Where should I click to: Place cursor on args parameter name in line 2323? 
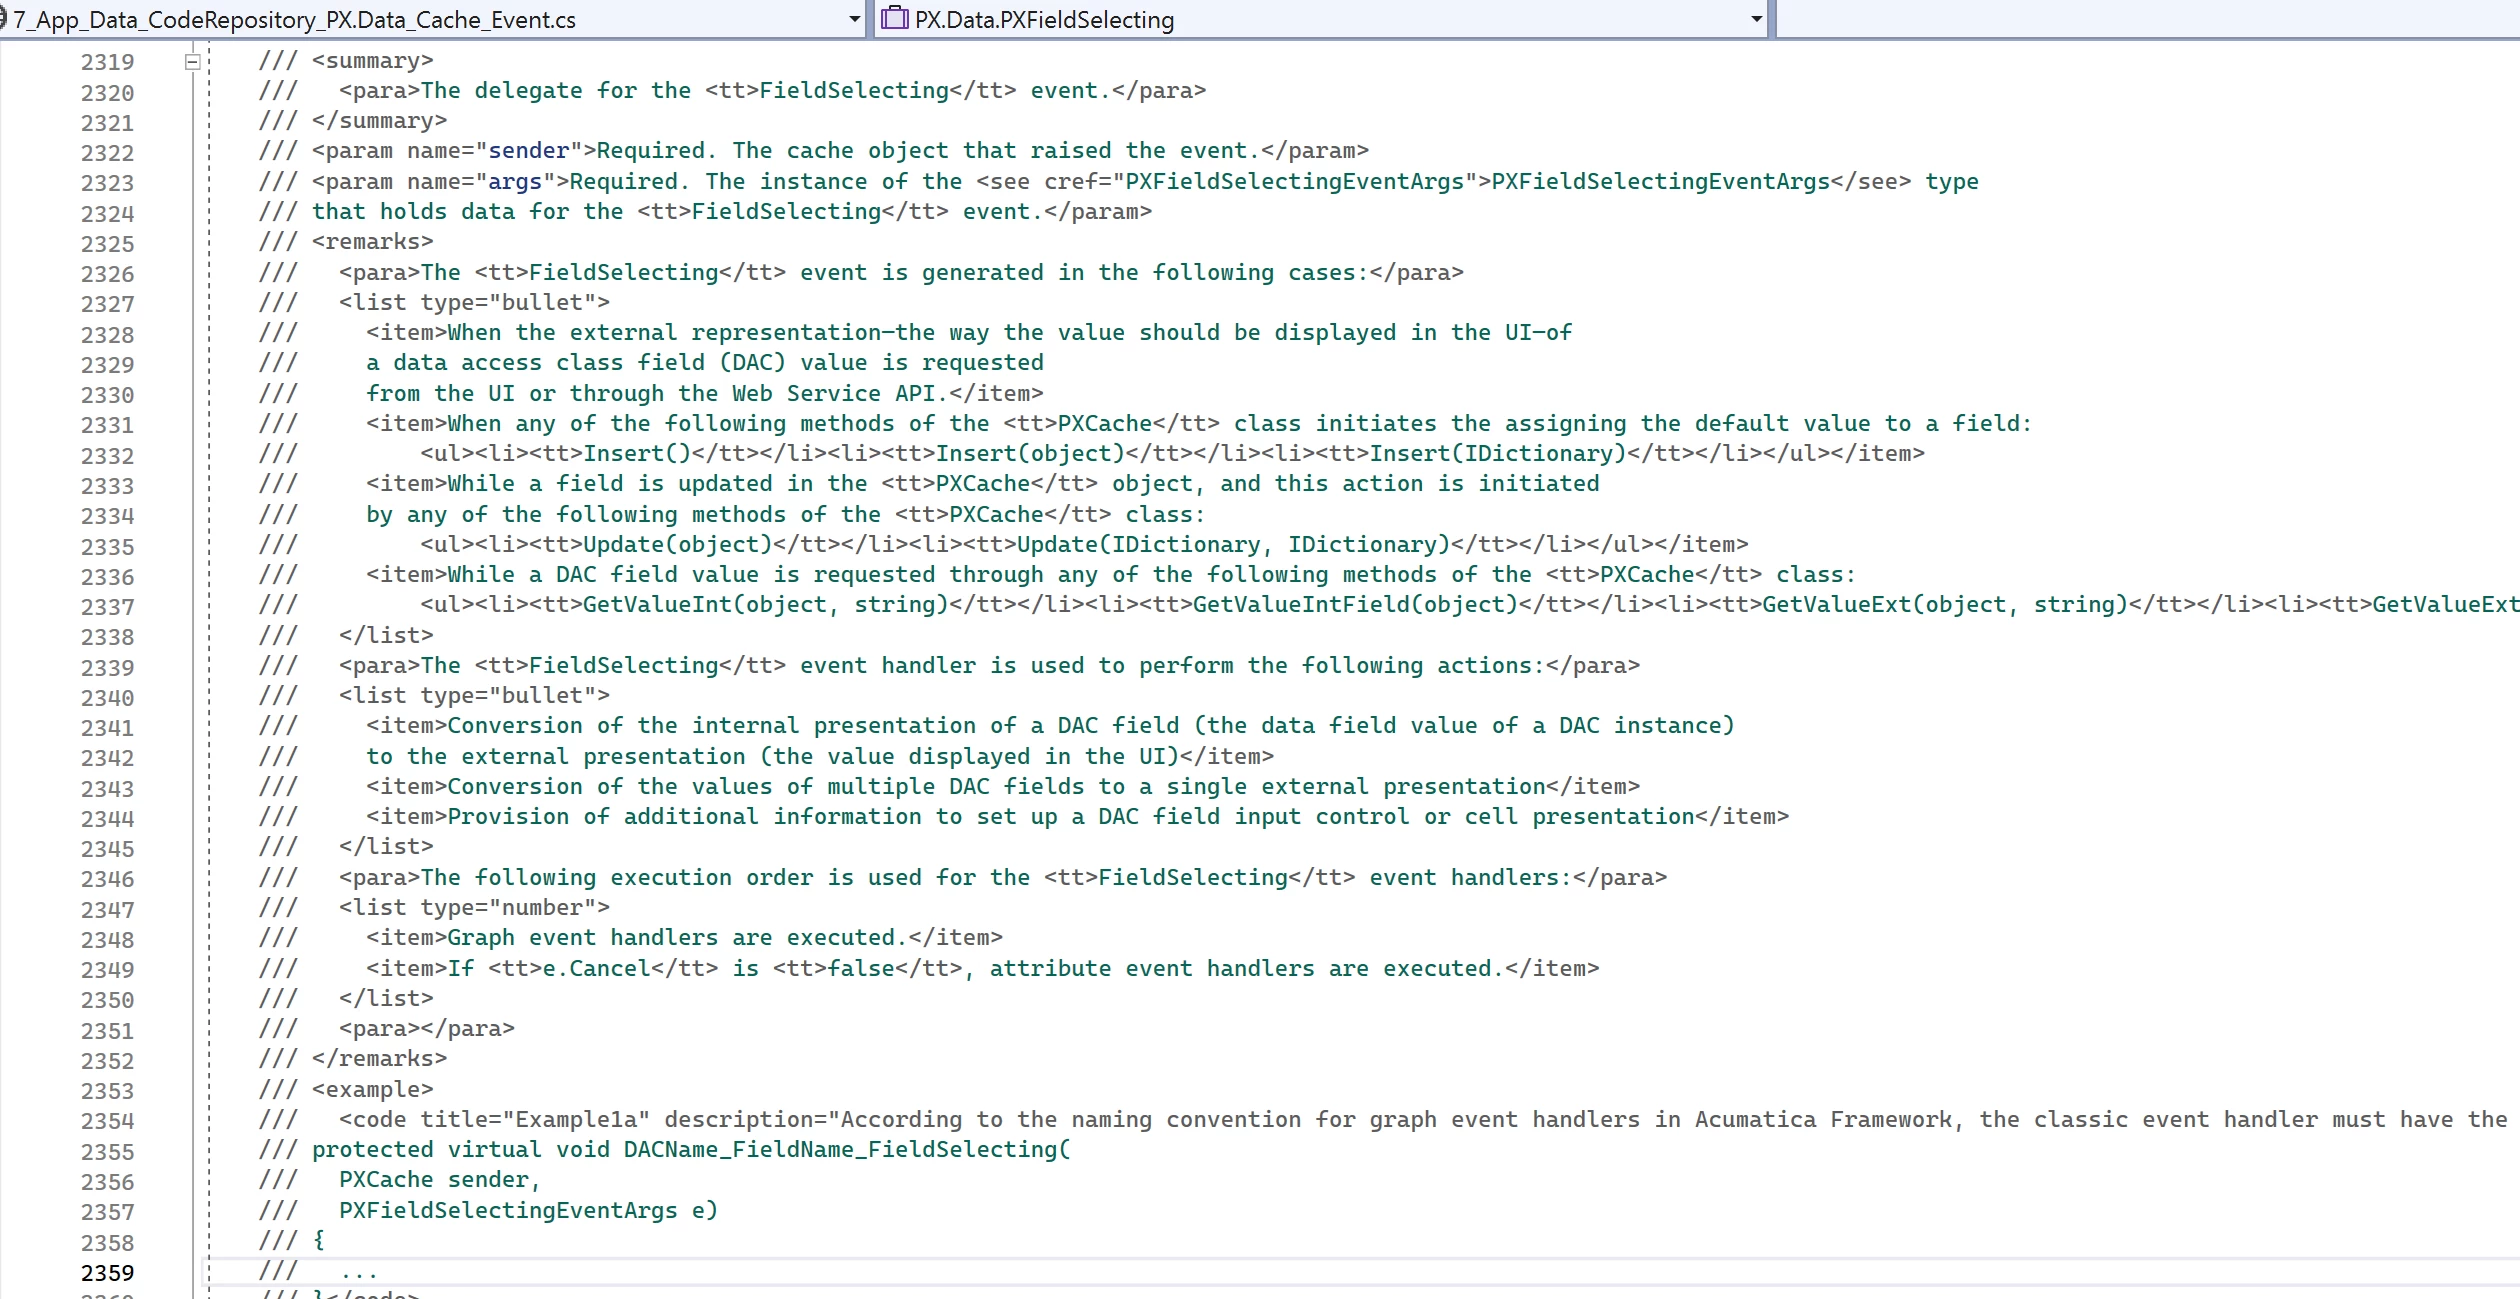point(514,182)
